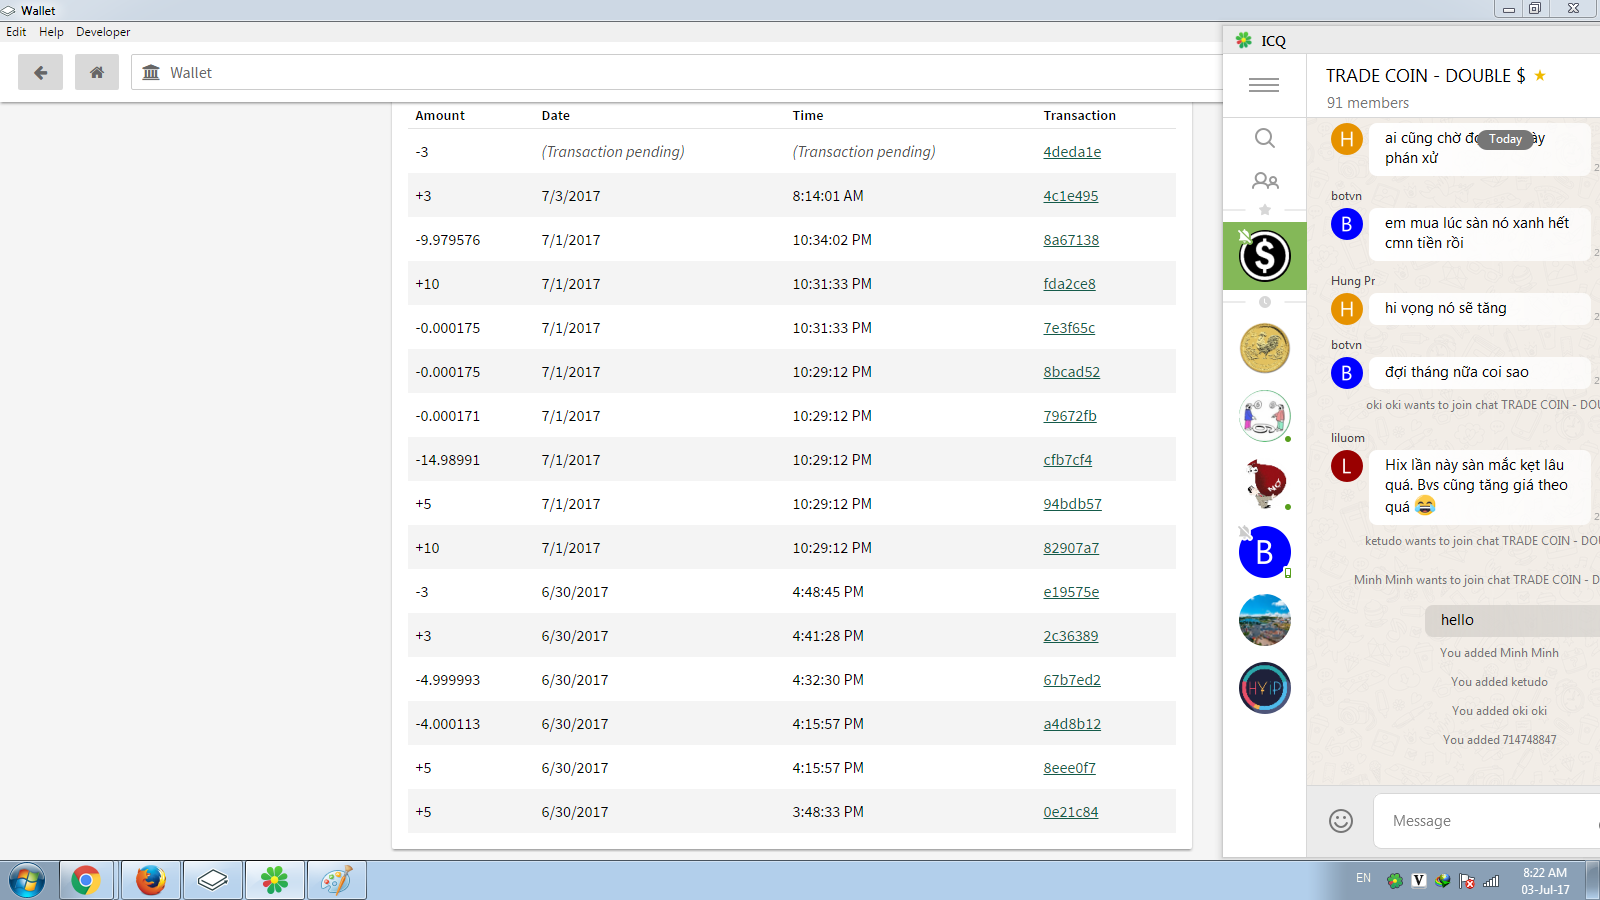
Task: Open transaction link 8a67138
Action: point(1071,240)
